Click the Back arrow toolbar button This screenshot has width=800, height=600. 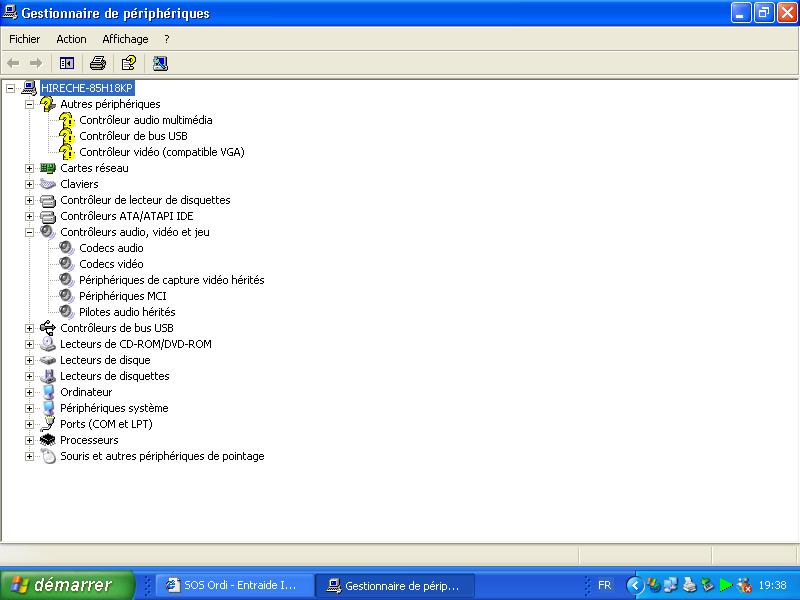tap(13, 63)
